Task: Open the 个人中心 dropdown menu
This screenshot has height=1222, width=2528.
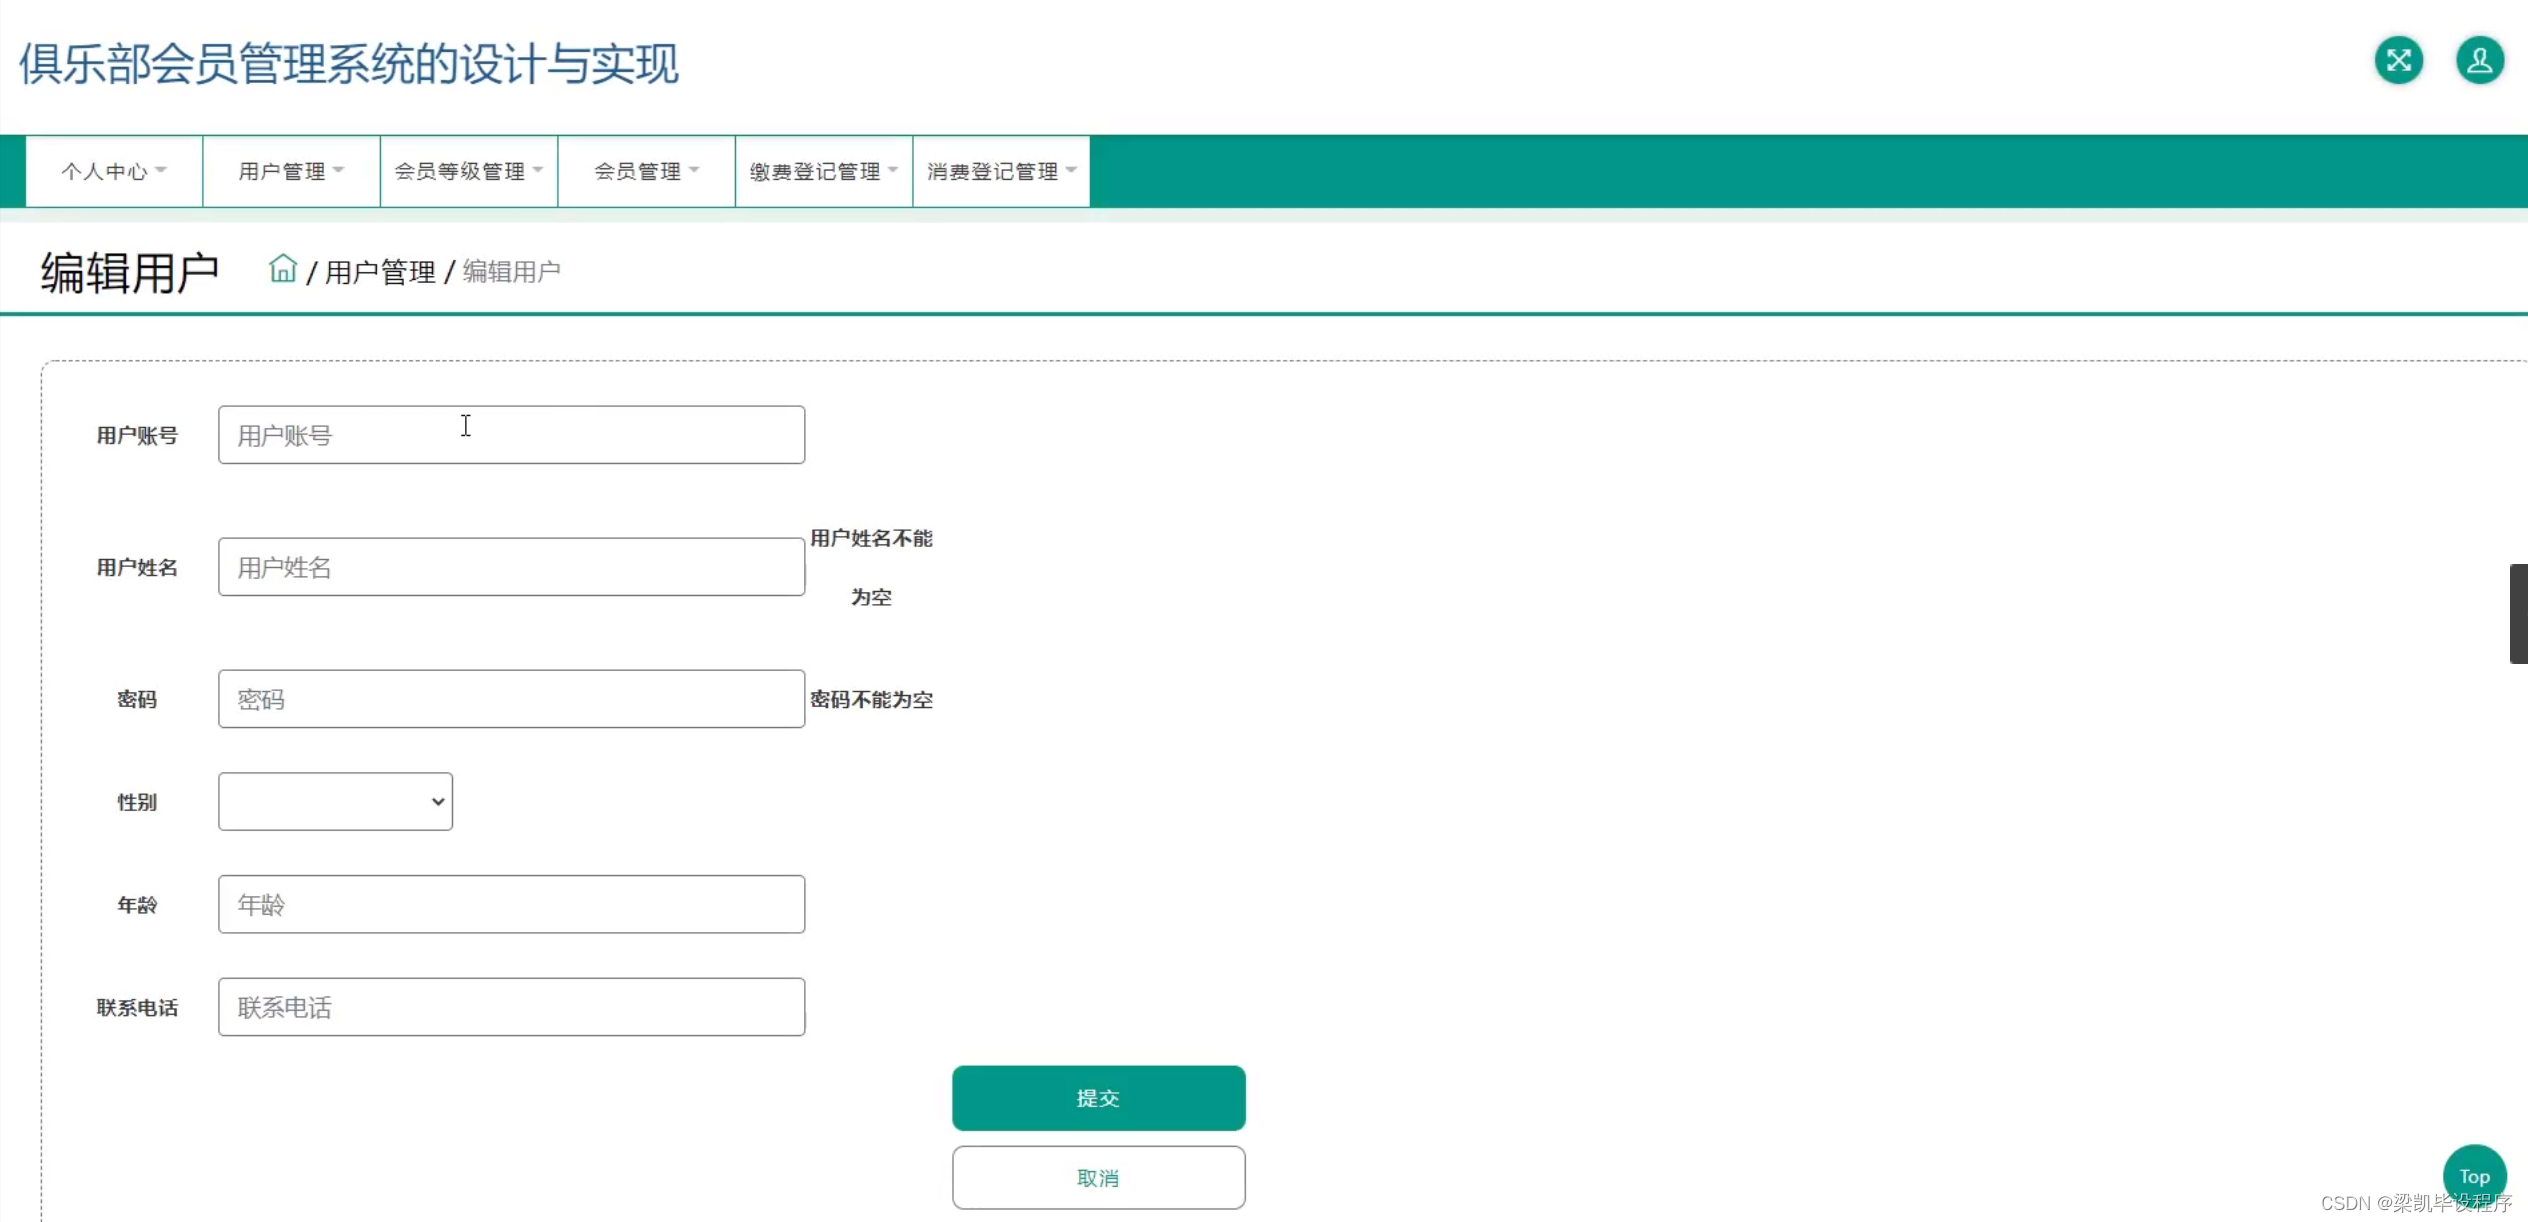Action: click(x=114, y=171)
